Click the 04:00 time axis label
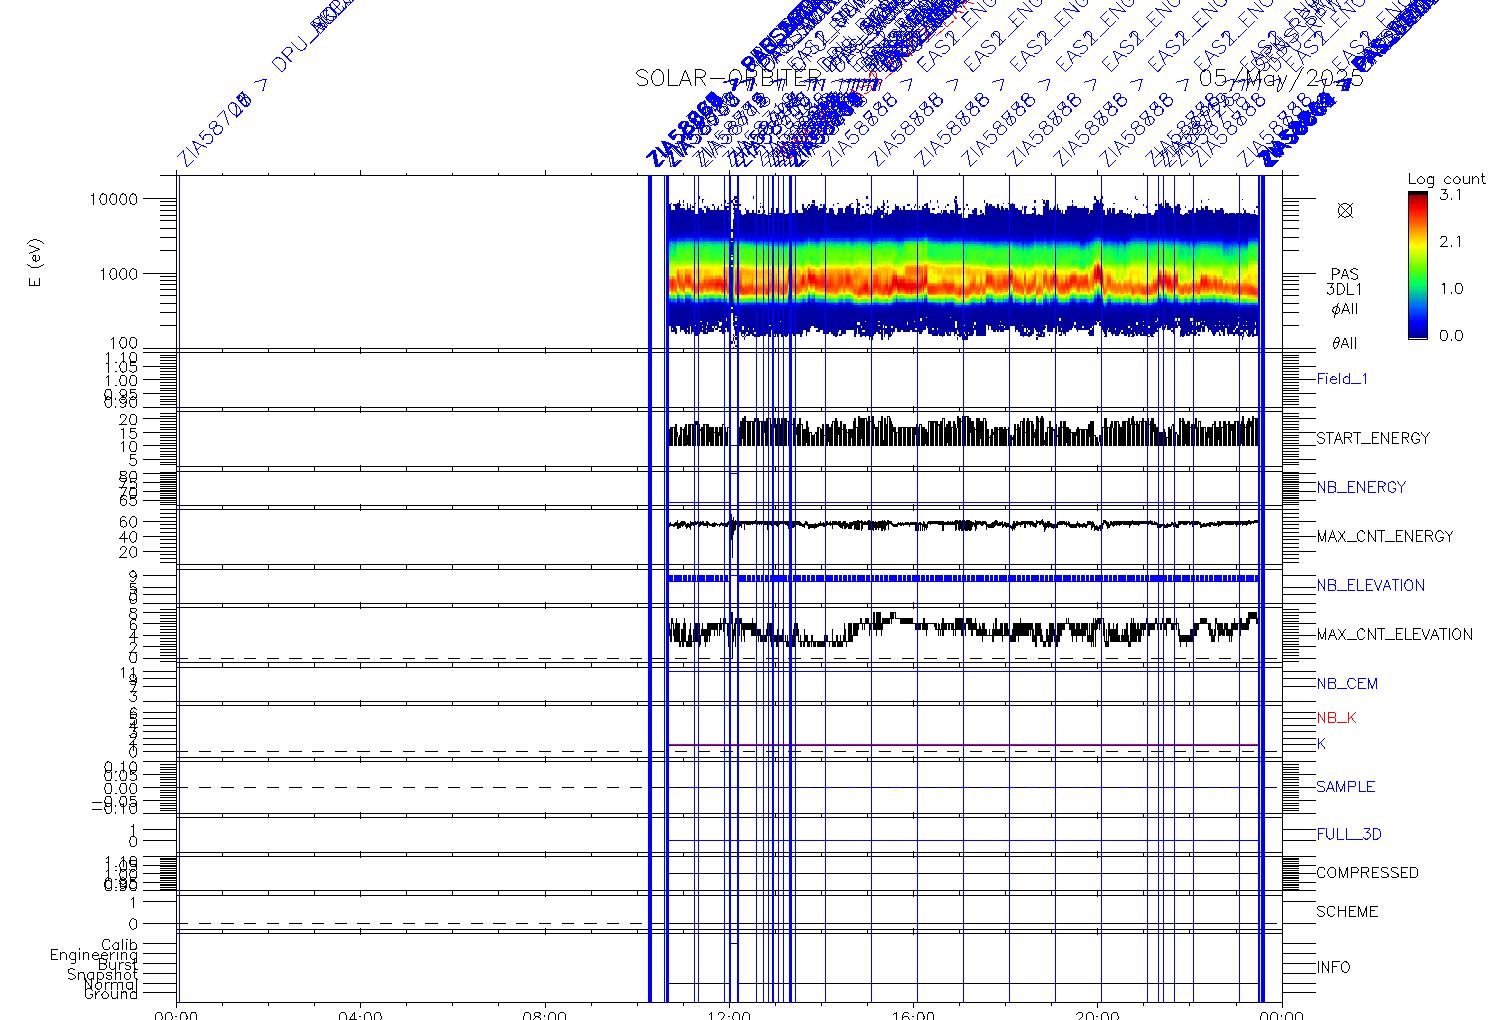This screenshot has height=1020, width=1512. (x=360, y=1014)
